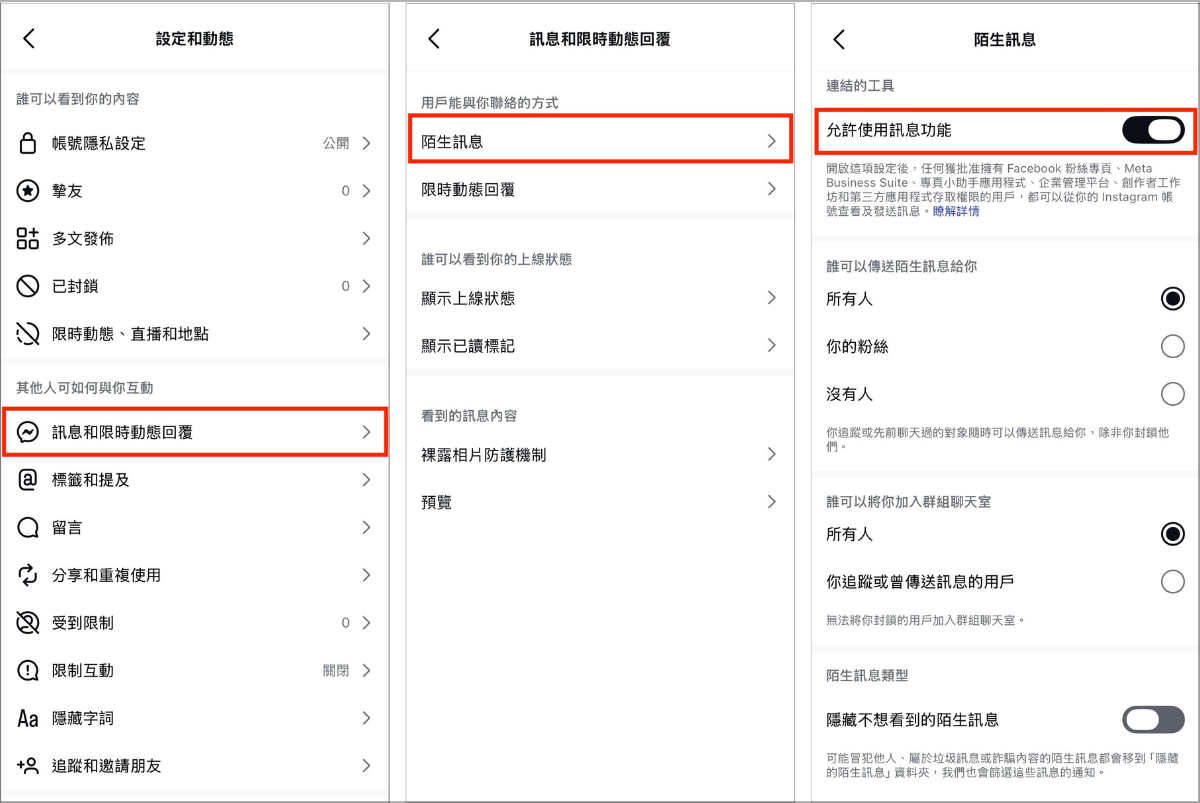The width and height of the screenshot is (1200, 803).
Task: Toggle 允許使用訊息功能 switch
Action: 1153,130
